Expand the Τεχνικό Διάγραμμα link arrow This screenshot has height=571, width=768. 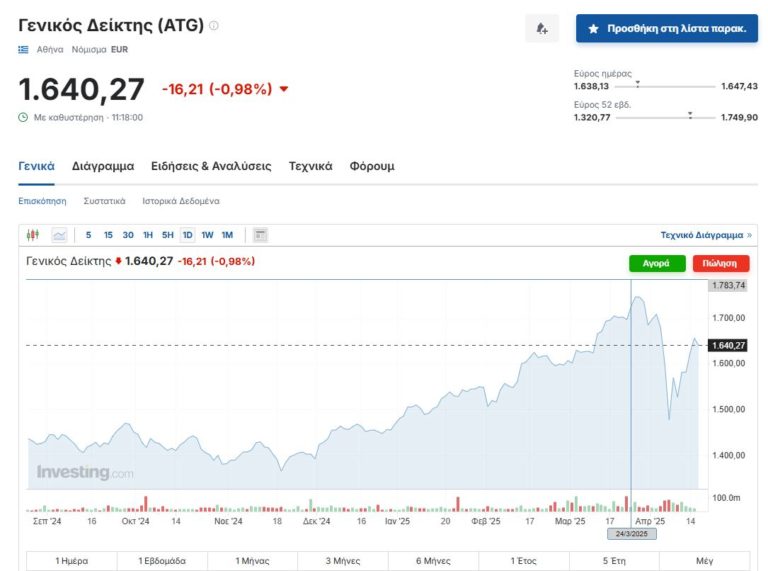tap(750, 235)
